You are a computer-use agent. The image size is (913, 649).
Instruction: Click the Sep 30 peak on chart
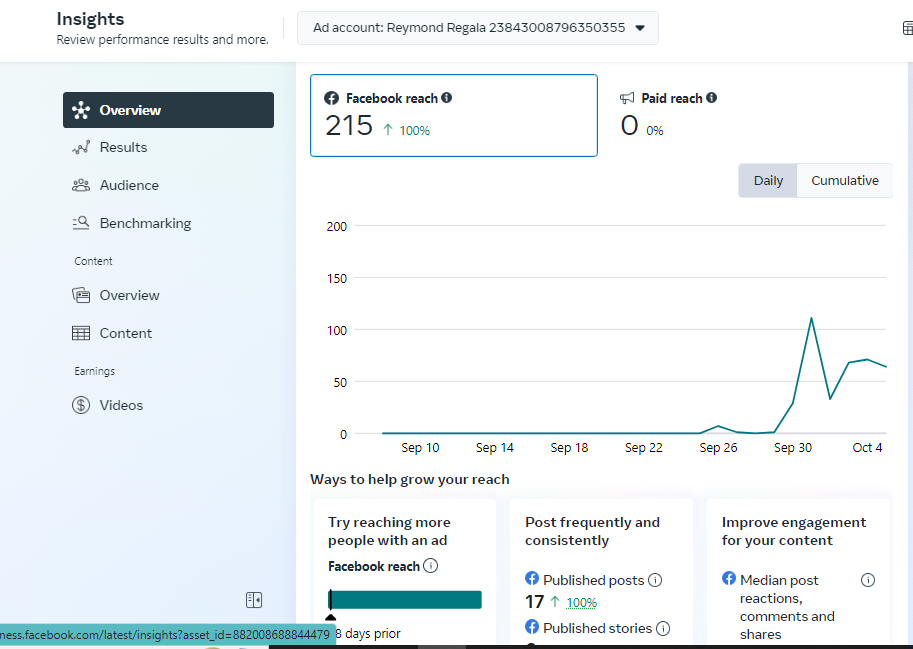coord(811,319)
